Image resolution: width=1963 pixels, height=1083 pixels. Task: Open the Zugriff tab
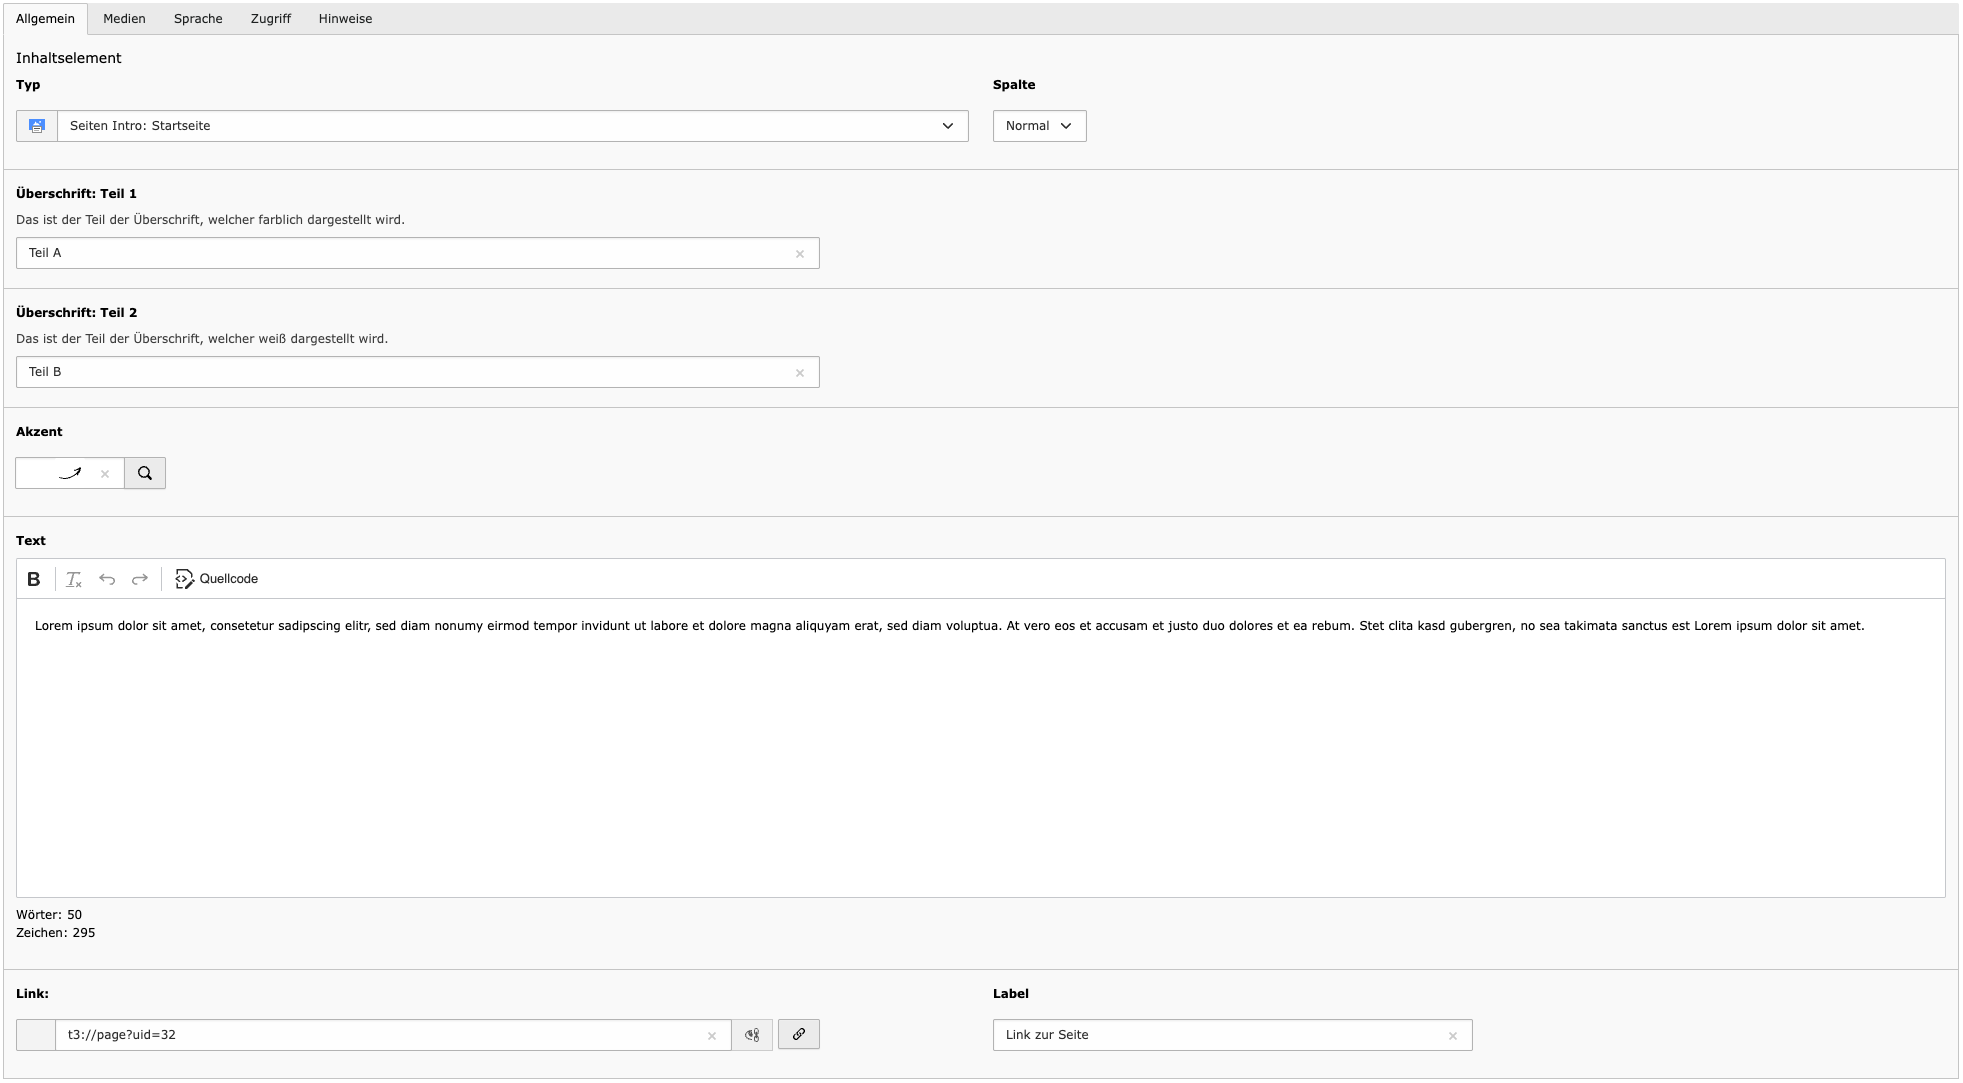[271, 19]
